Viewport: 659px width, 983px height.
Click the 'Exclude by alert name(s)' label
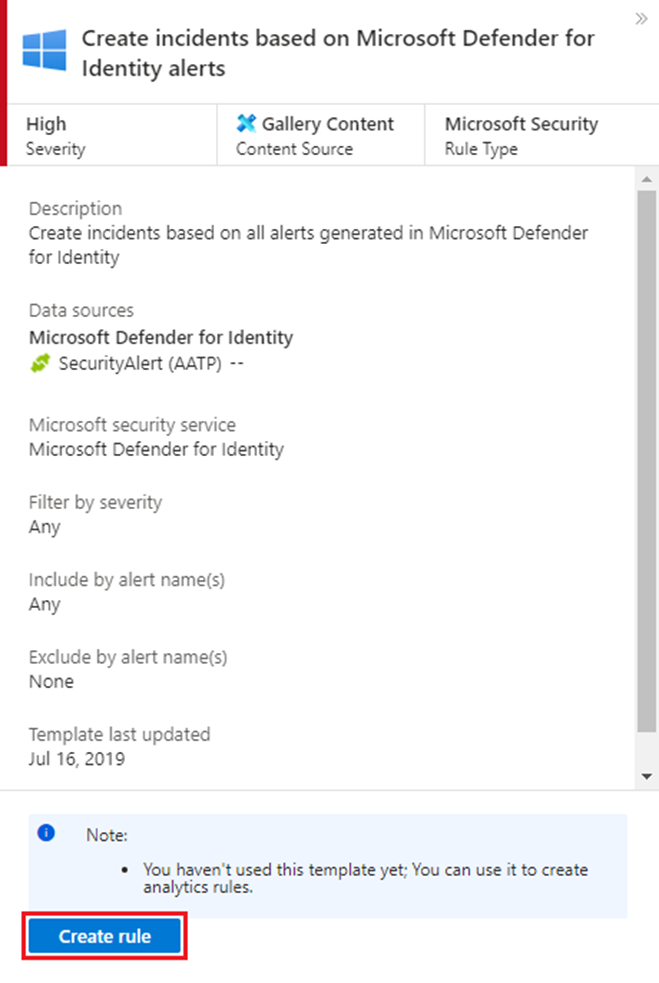[128, 657]
